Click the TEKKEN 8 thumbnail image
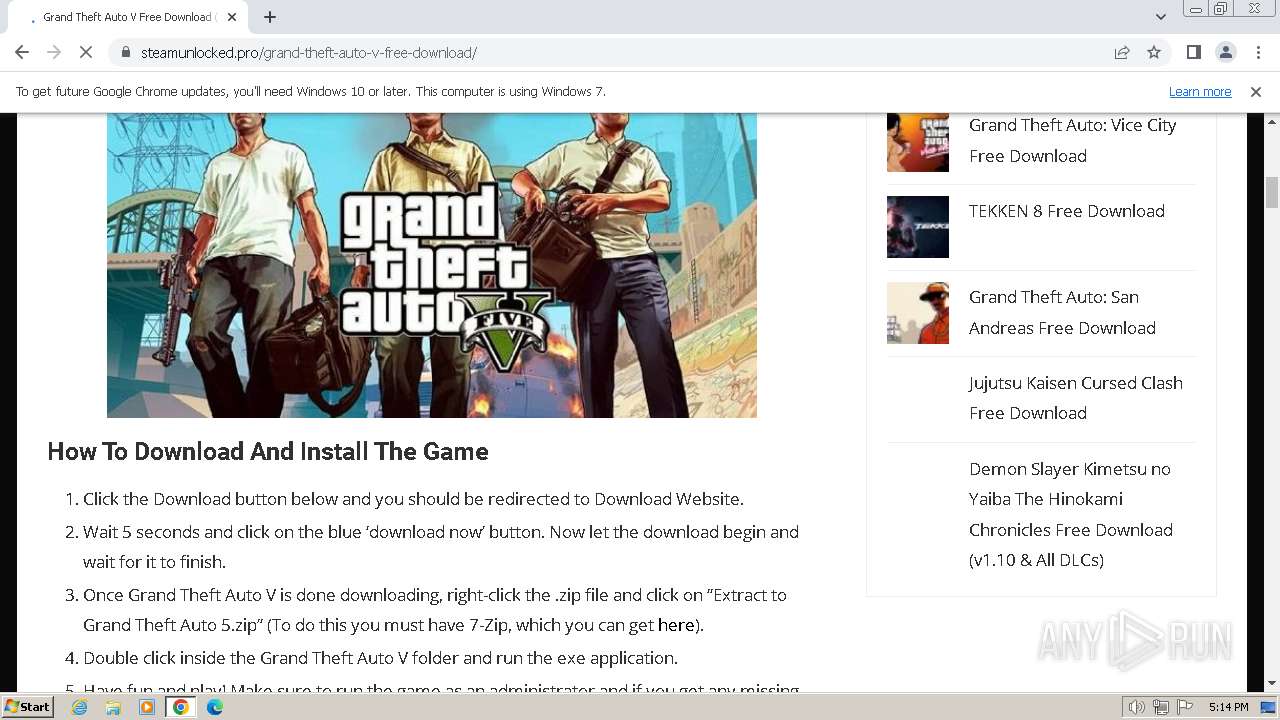Viewport: 1280px width, 720px height. tap(917, 227)
